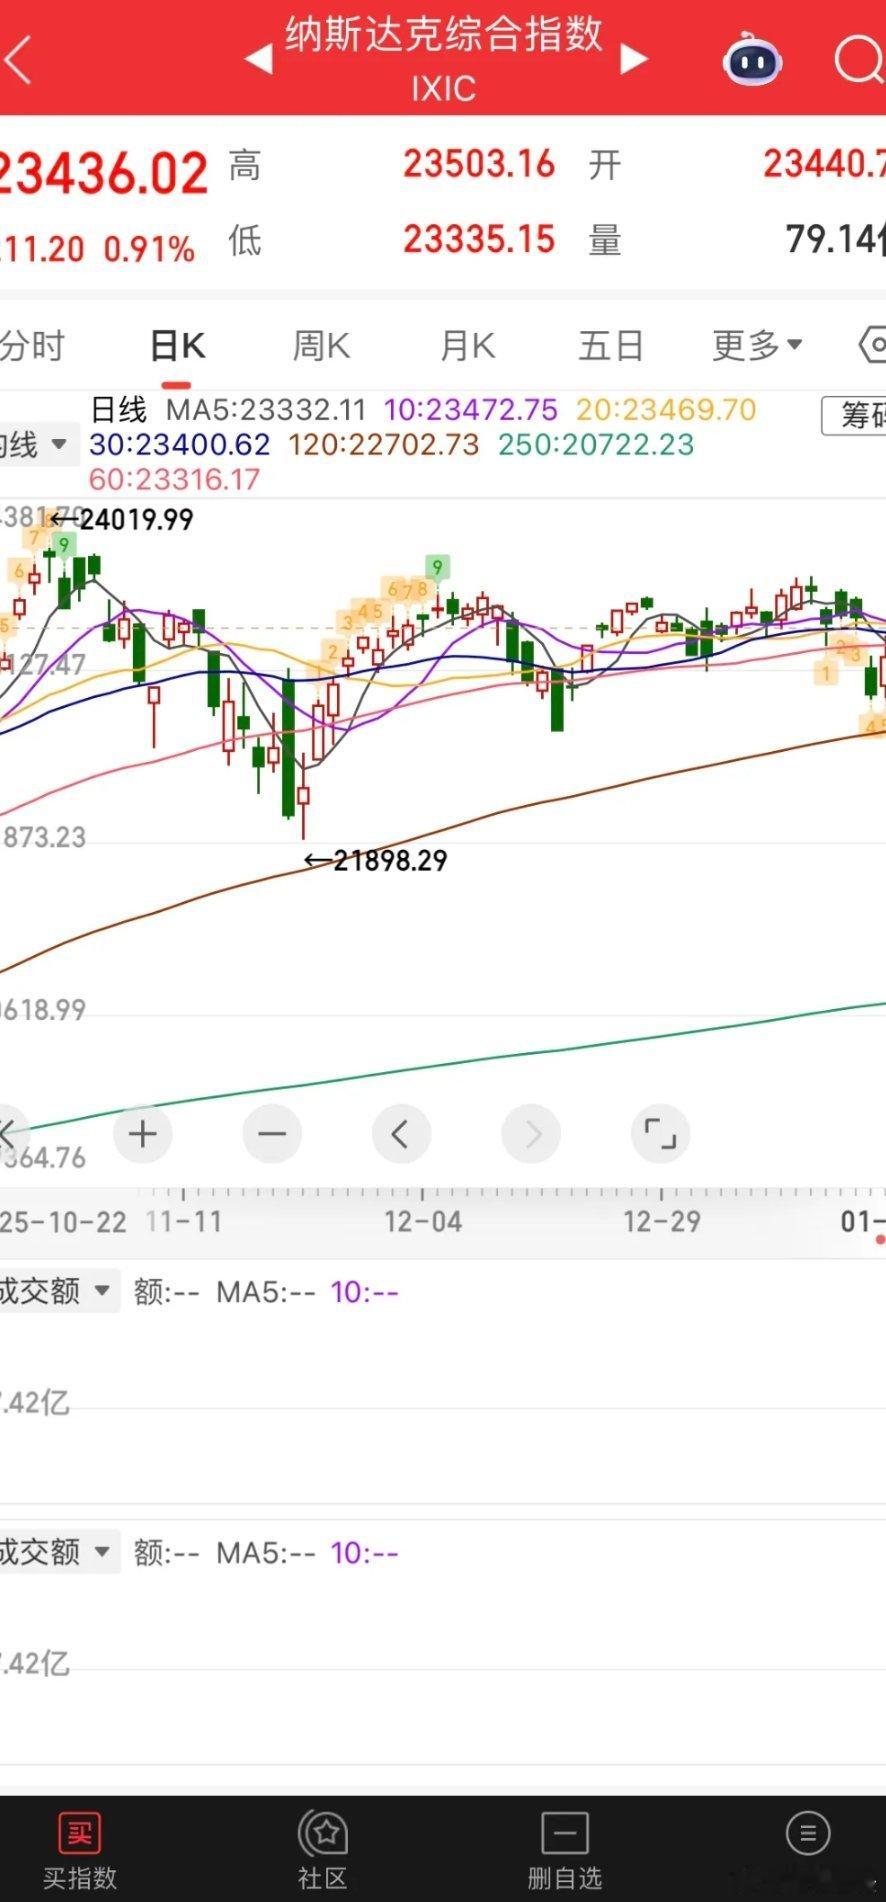Image resolution: width=886 pixels, height=1902 pixels.
Task: Tap the change percent 0.91%
Action: pyautogui.click(x=149, y=249)
